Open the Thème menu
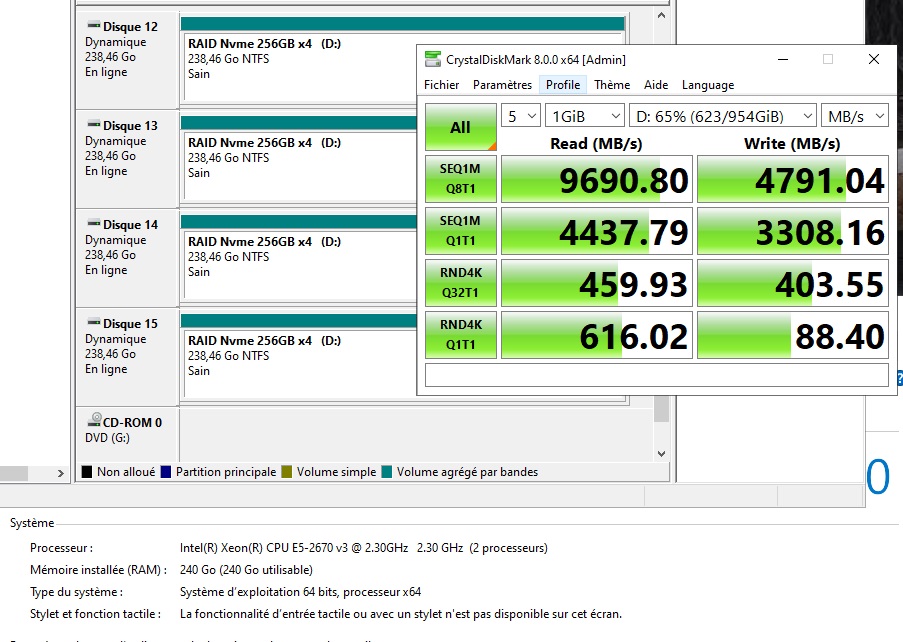The width and height of the screenshot is (903, 642). [612, 85]
